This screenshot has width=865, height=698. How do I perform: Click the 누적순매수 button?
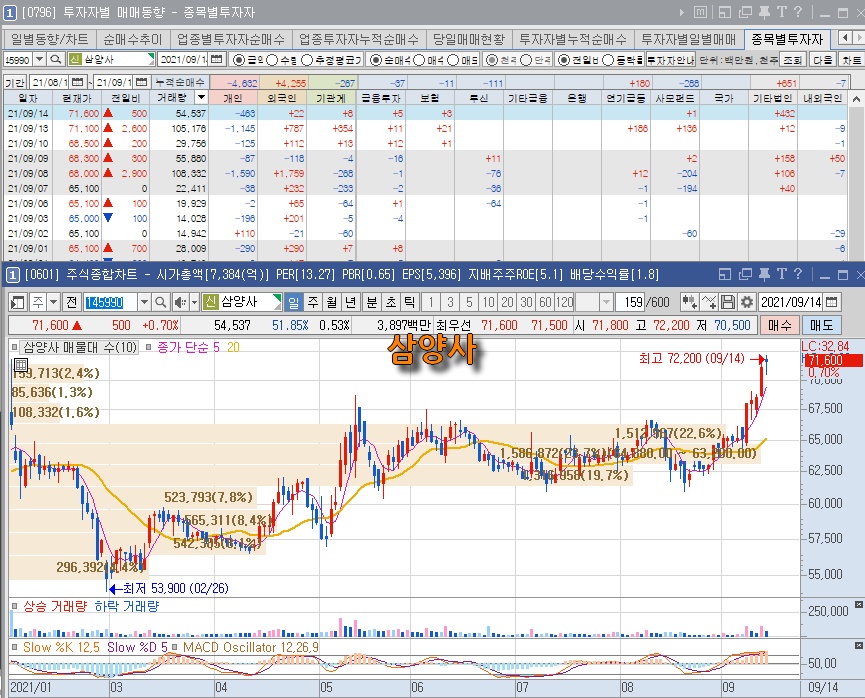(x=180, y=82)
